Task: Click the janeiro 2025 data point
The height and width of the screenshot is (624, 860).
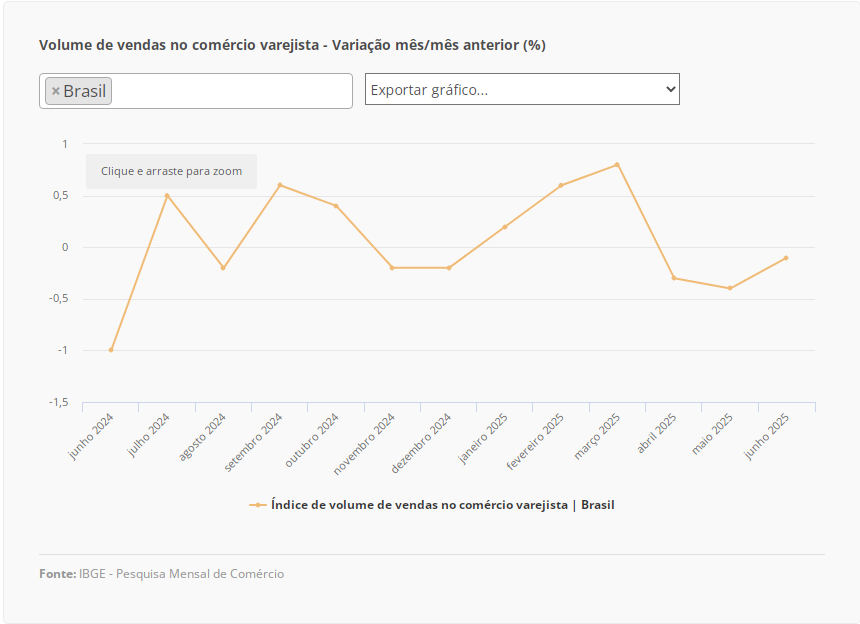Action: (x=505, y=227)
